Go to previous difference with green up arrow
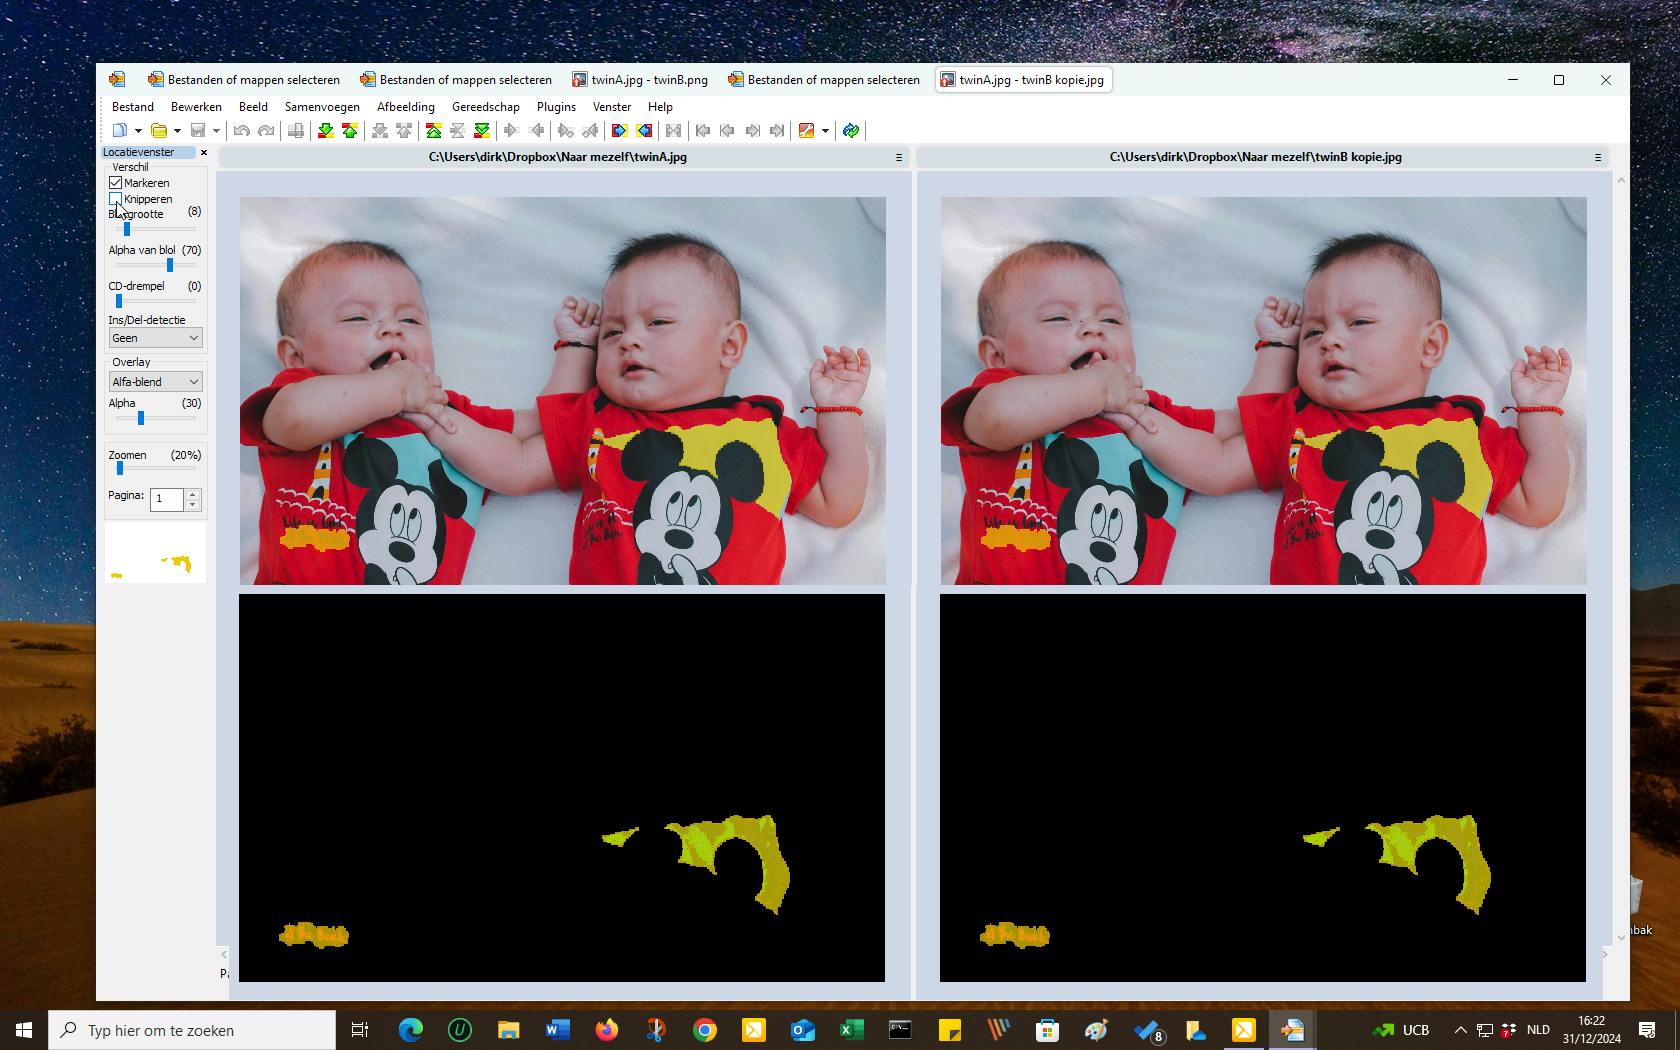The width and height of the screenshot is (1680, 1050). [x=350, y=130]
